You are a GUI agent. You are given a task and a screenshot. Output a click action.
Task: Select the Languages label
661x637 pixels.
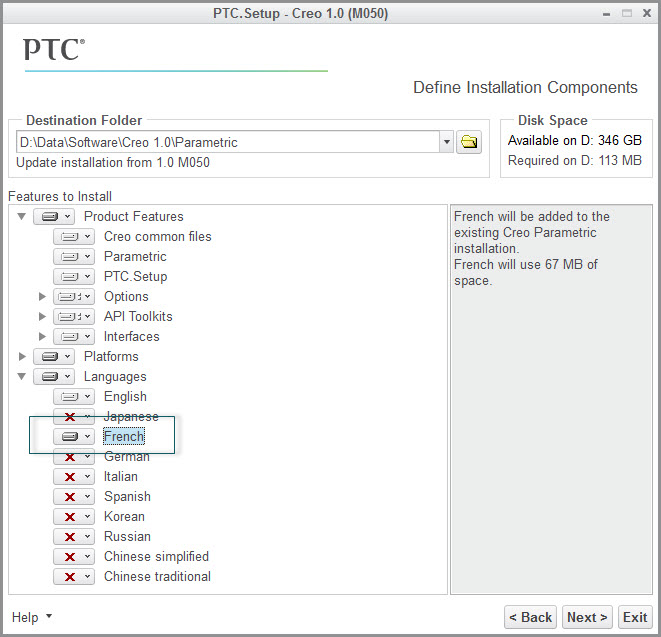point(115,376)
